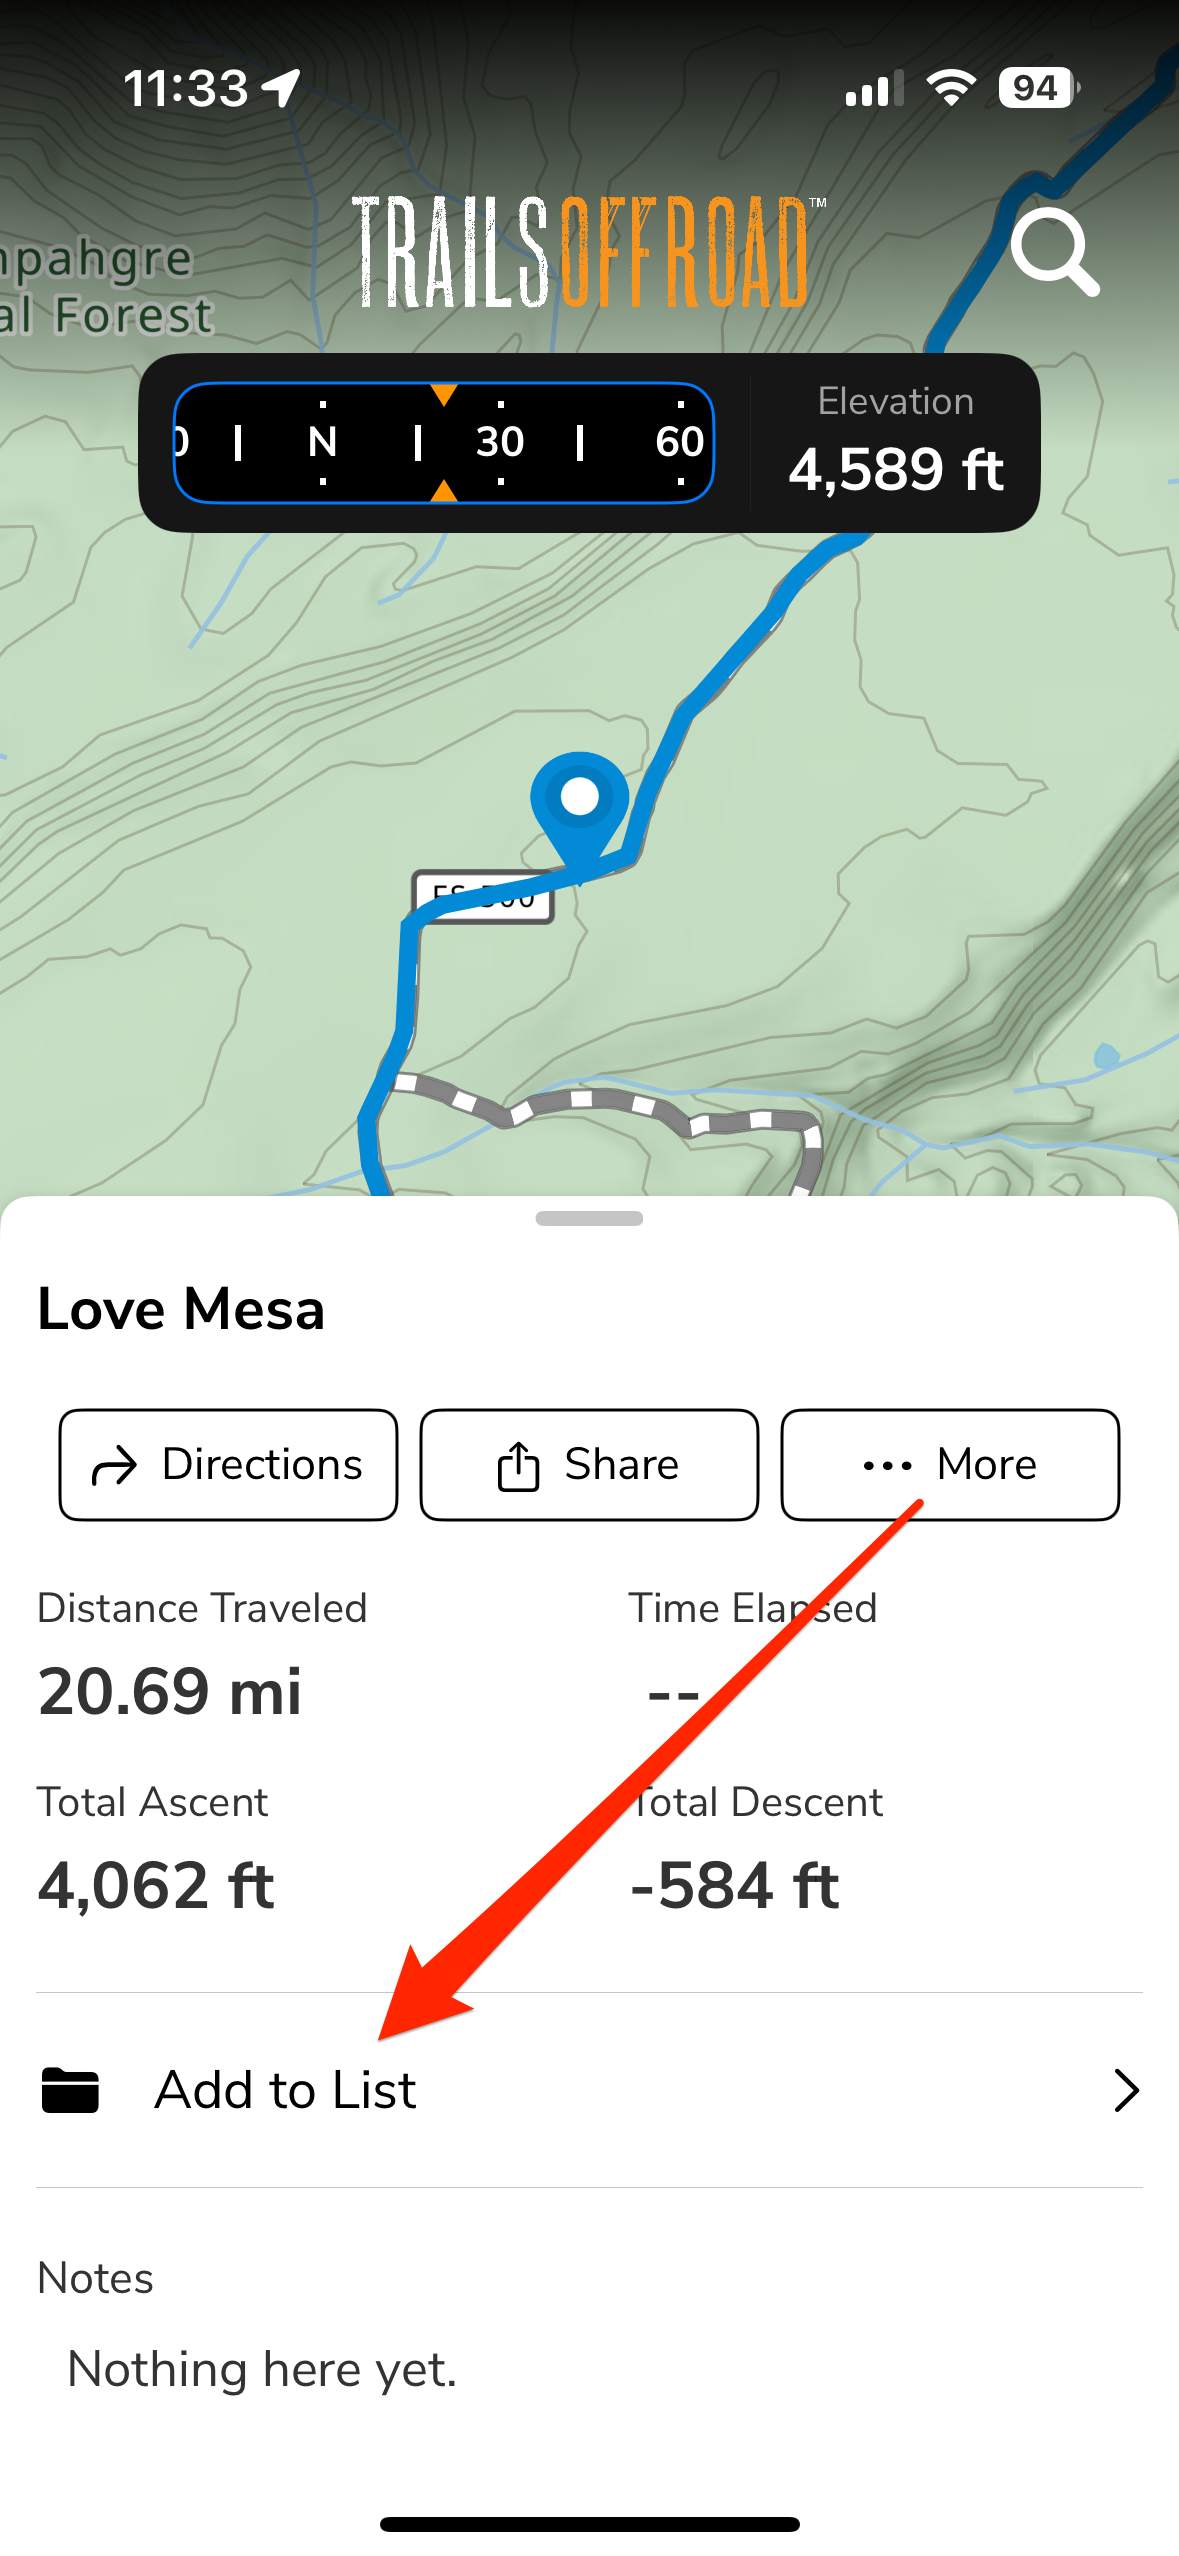Tap the three-dot More icon
The image size is (1179, 2556).
[887, 1466]
